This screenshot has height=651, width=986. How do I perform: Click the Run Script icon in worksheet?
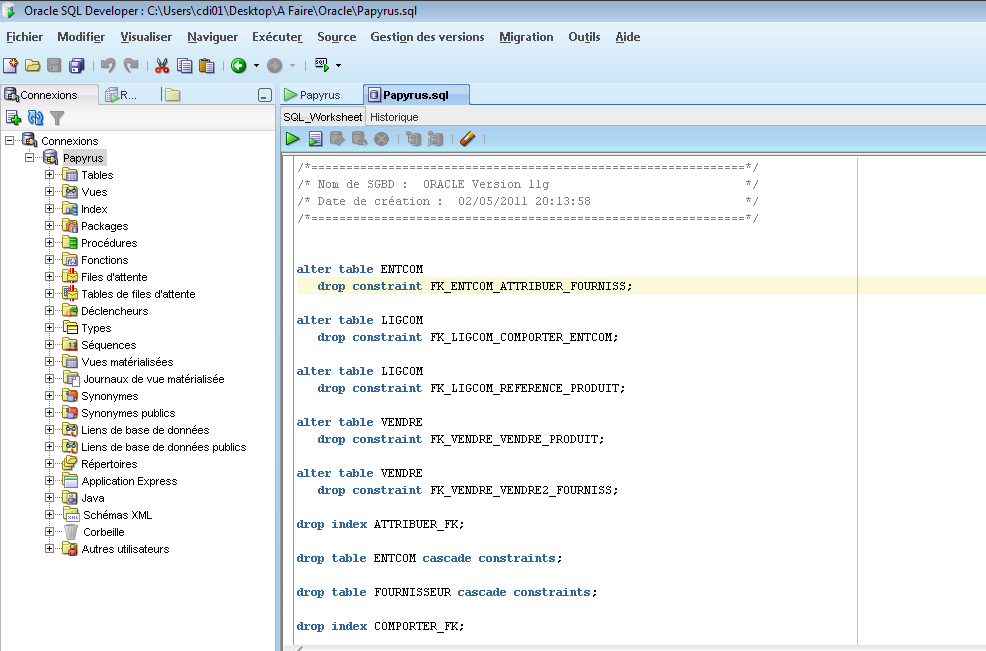(315, 139)
